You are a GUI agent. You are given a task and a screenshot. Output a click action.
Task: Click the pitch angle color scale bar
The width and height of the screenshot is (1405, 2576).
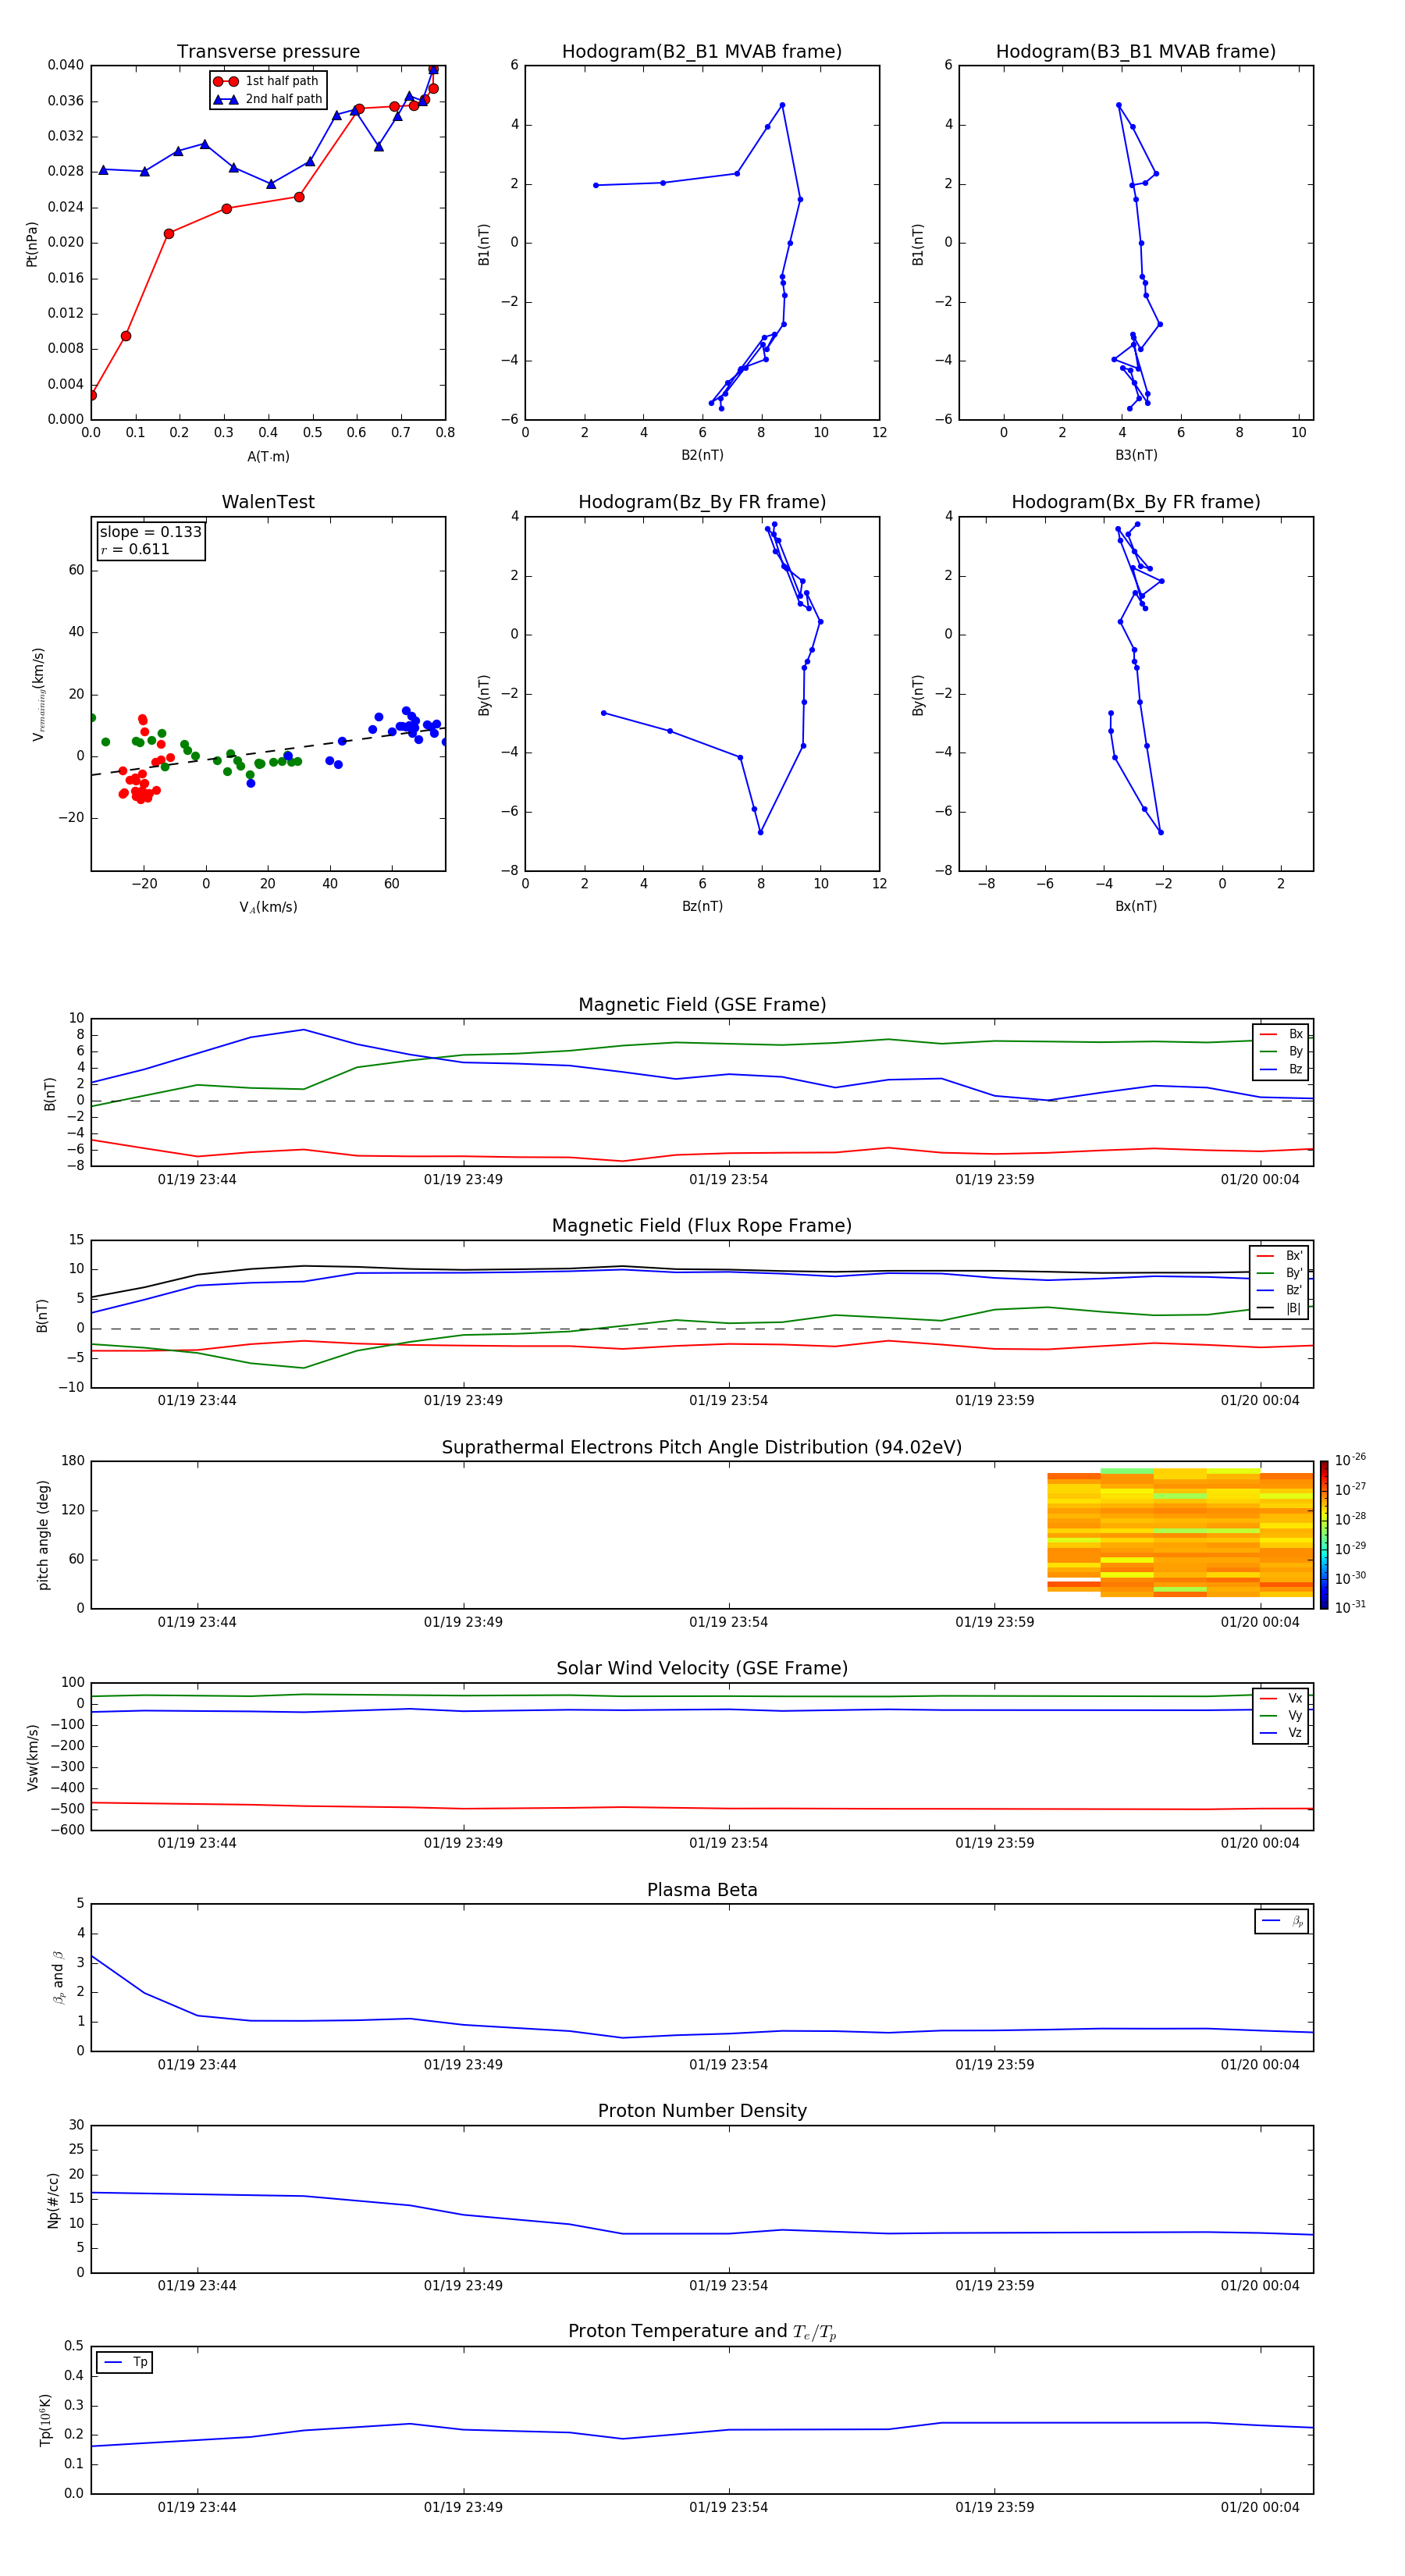click(x=1324, y=1535)
